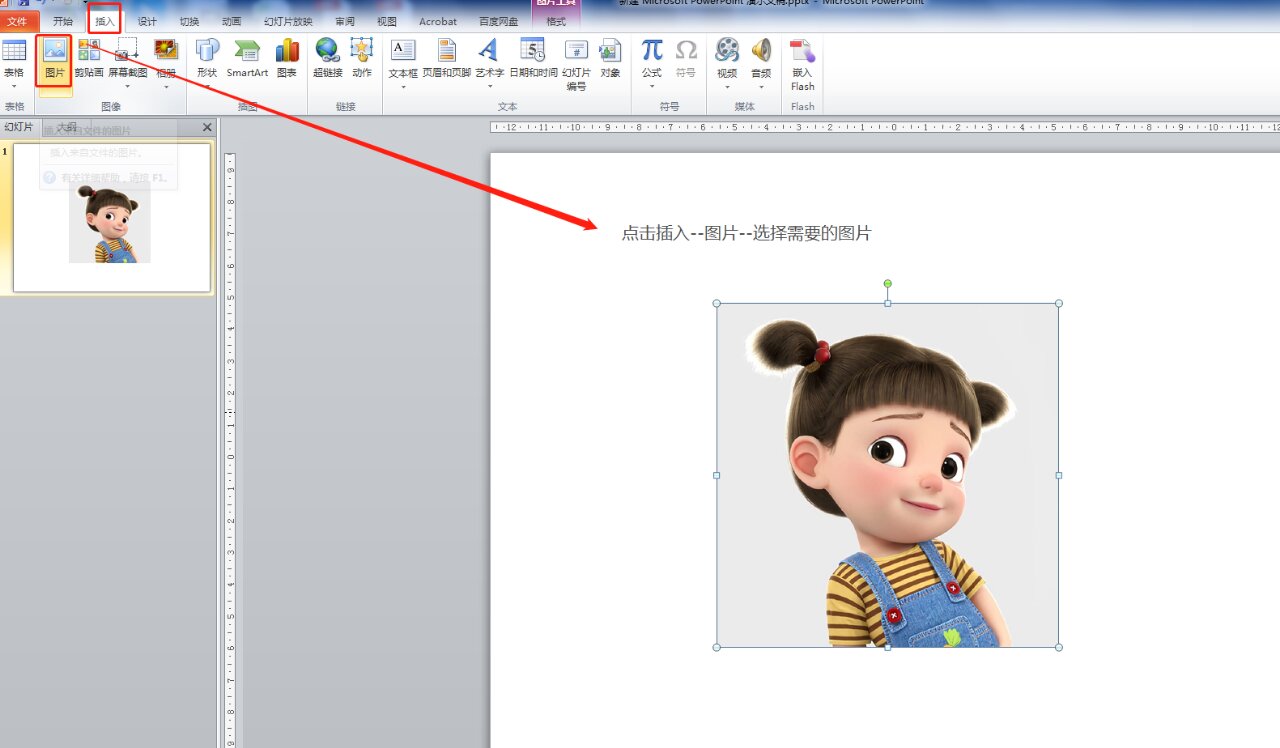
Task: Insert a 文本框 (Text Box)
Action: point(403,60)
